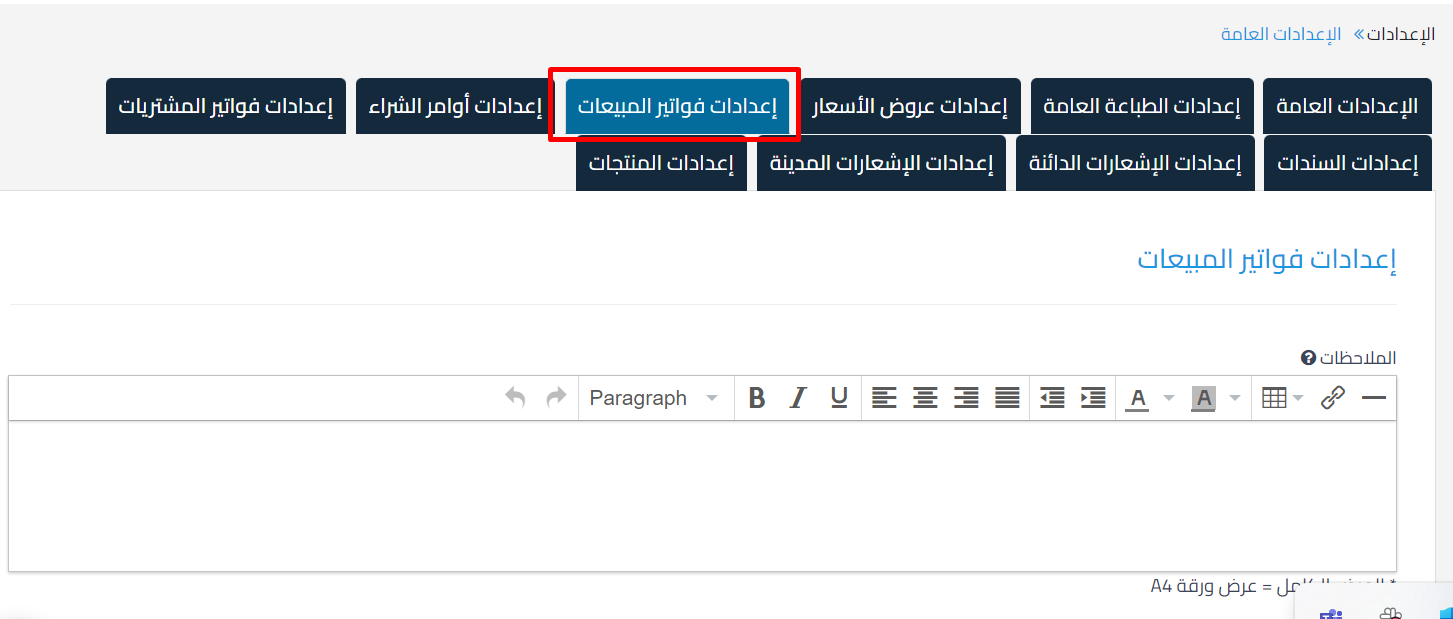Open the font color picker
The width and height of the screenshot is (1453, 619).
click(1138, 397)
